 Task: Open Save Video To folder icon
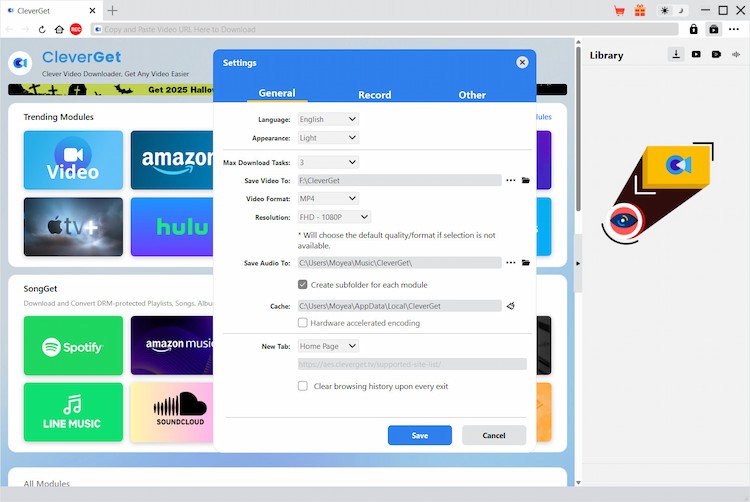point(526,181)
